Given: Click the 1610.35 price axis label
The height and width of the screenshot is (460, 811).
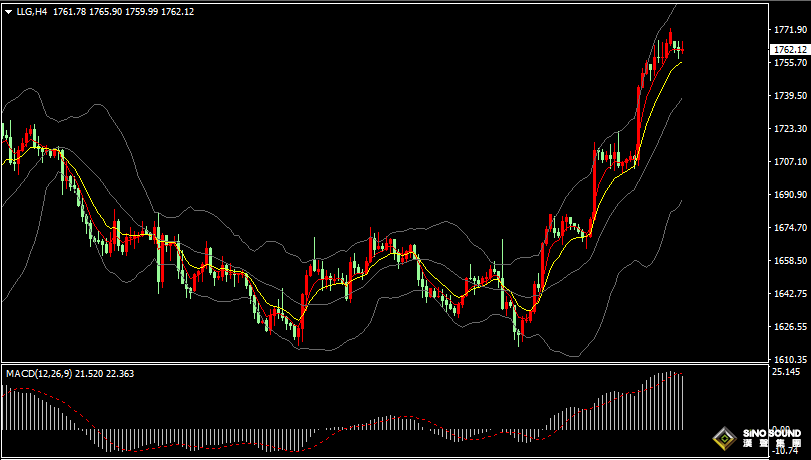Looking at the screenshot, I should click(x=789, y=359).
